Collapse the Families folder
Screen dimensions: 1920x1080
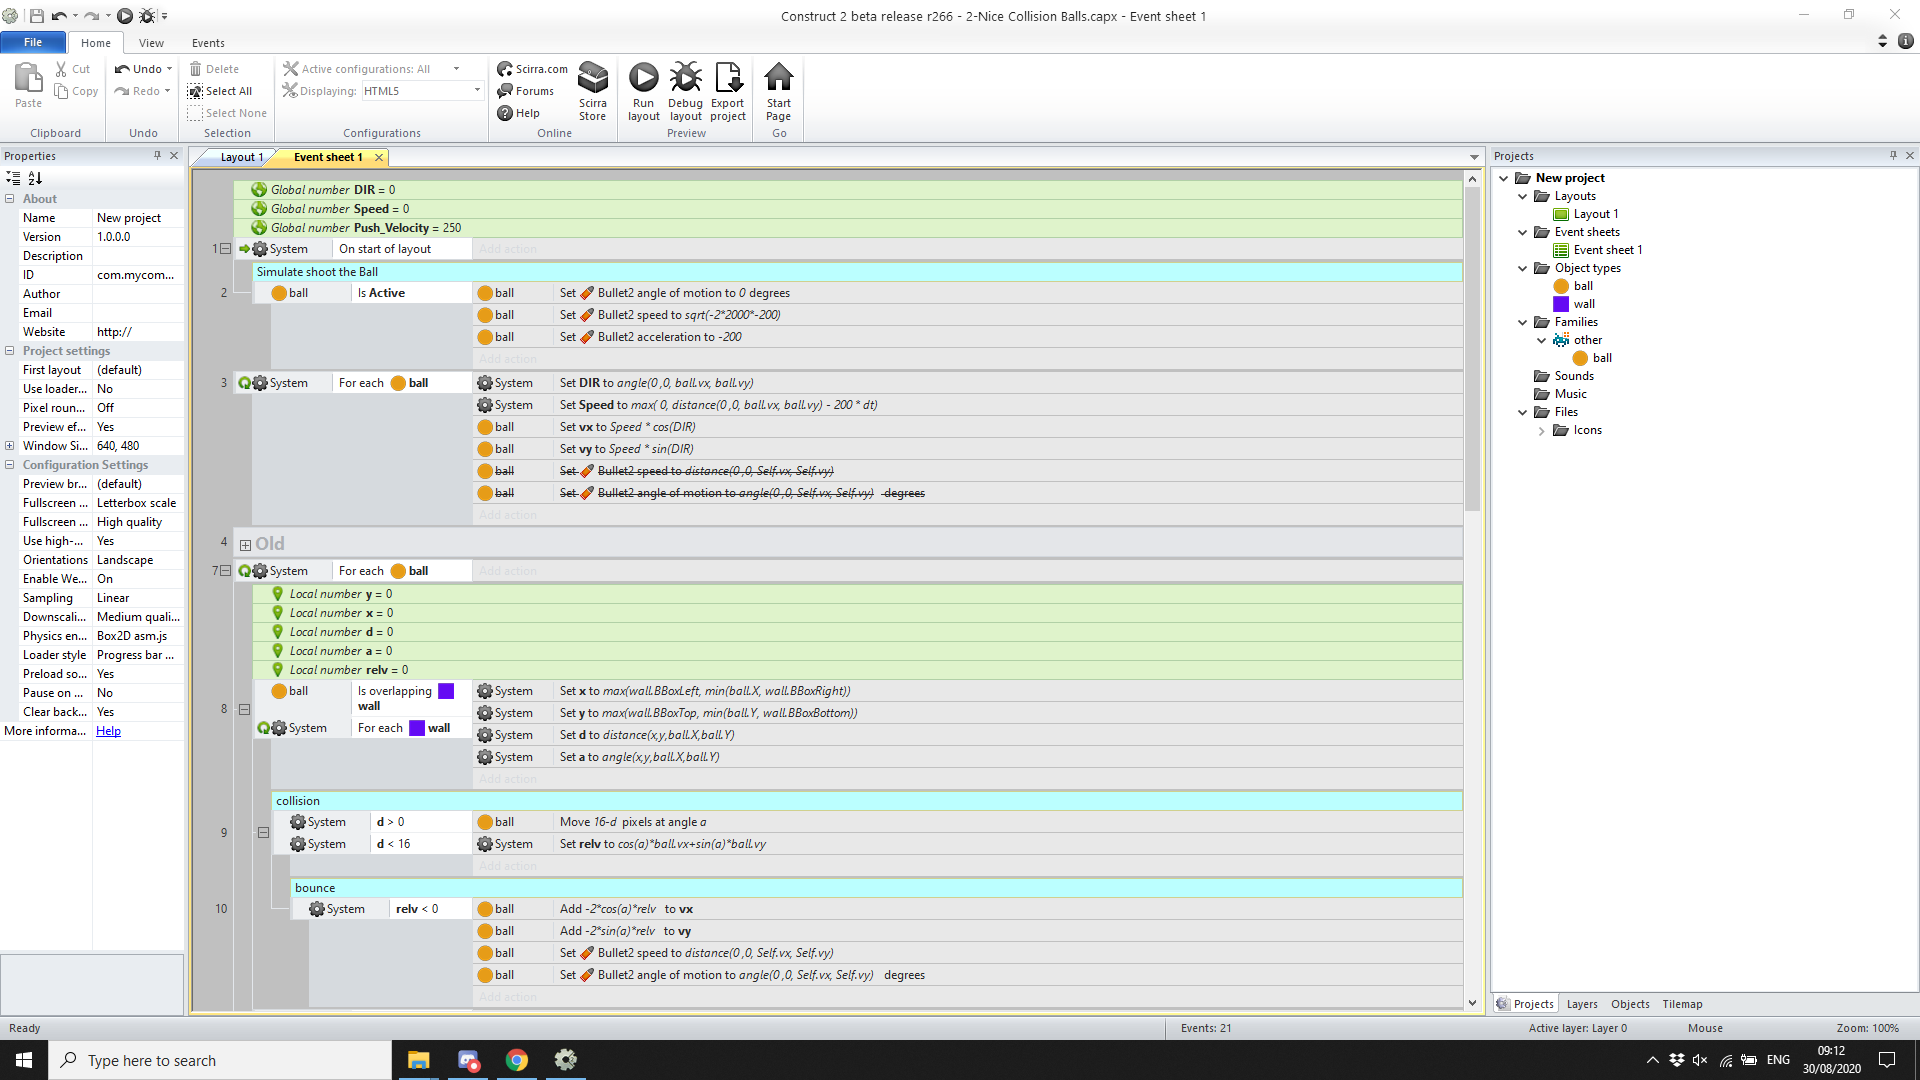pos(1523,322)
